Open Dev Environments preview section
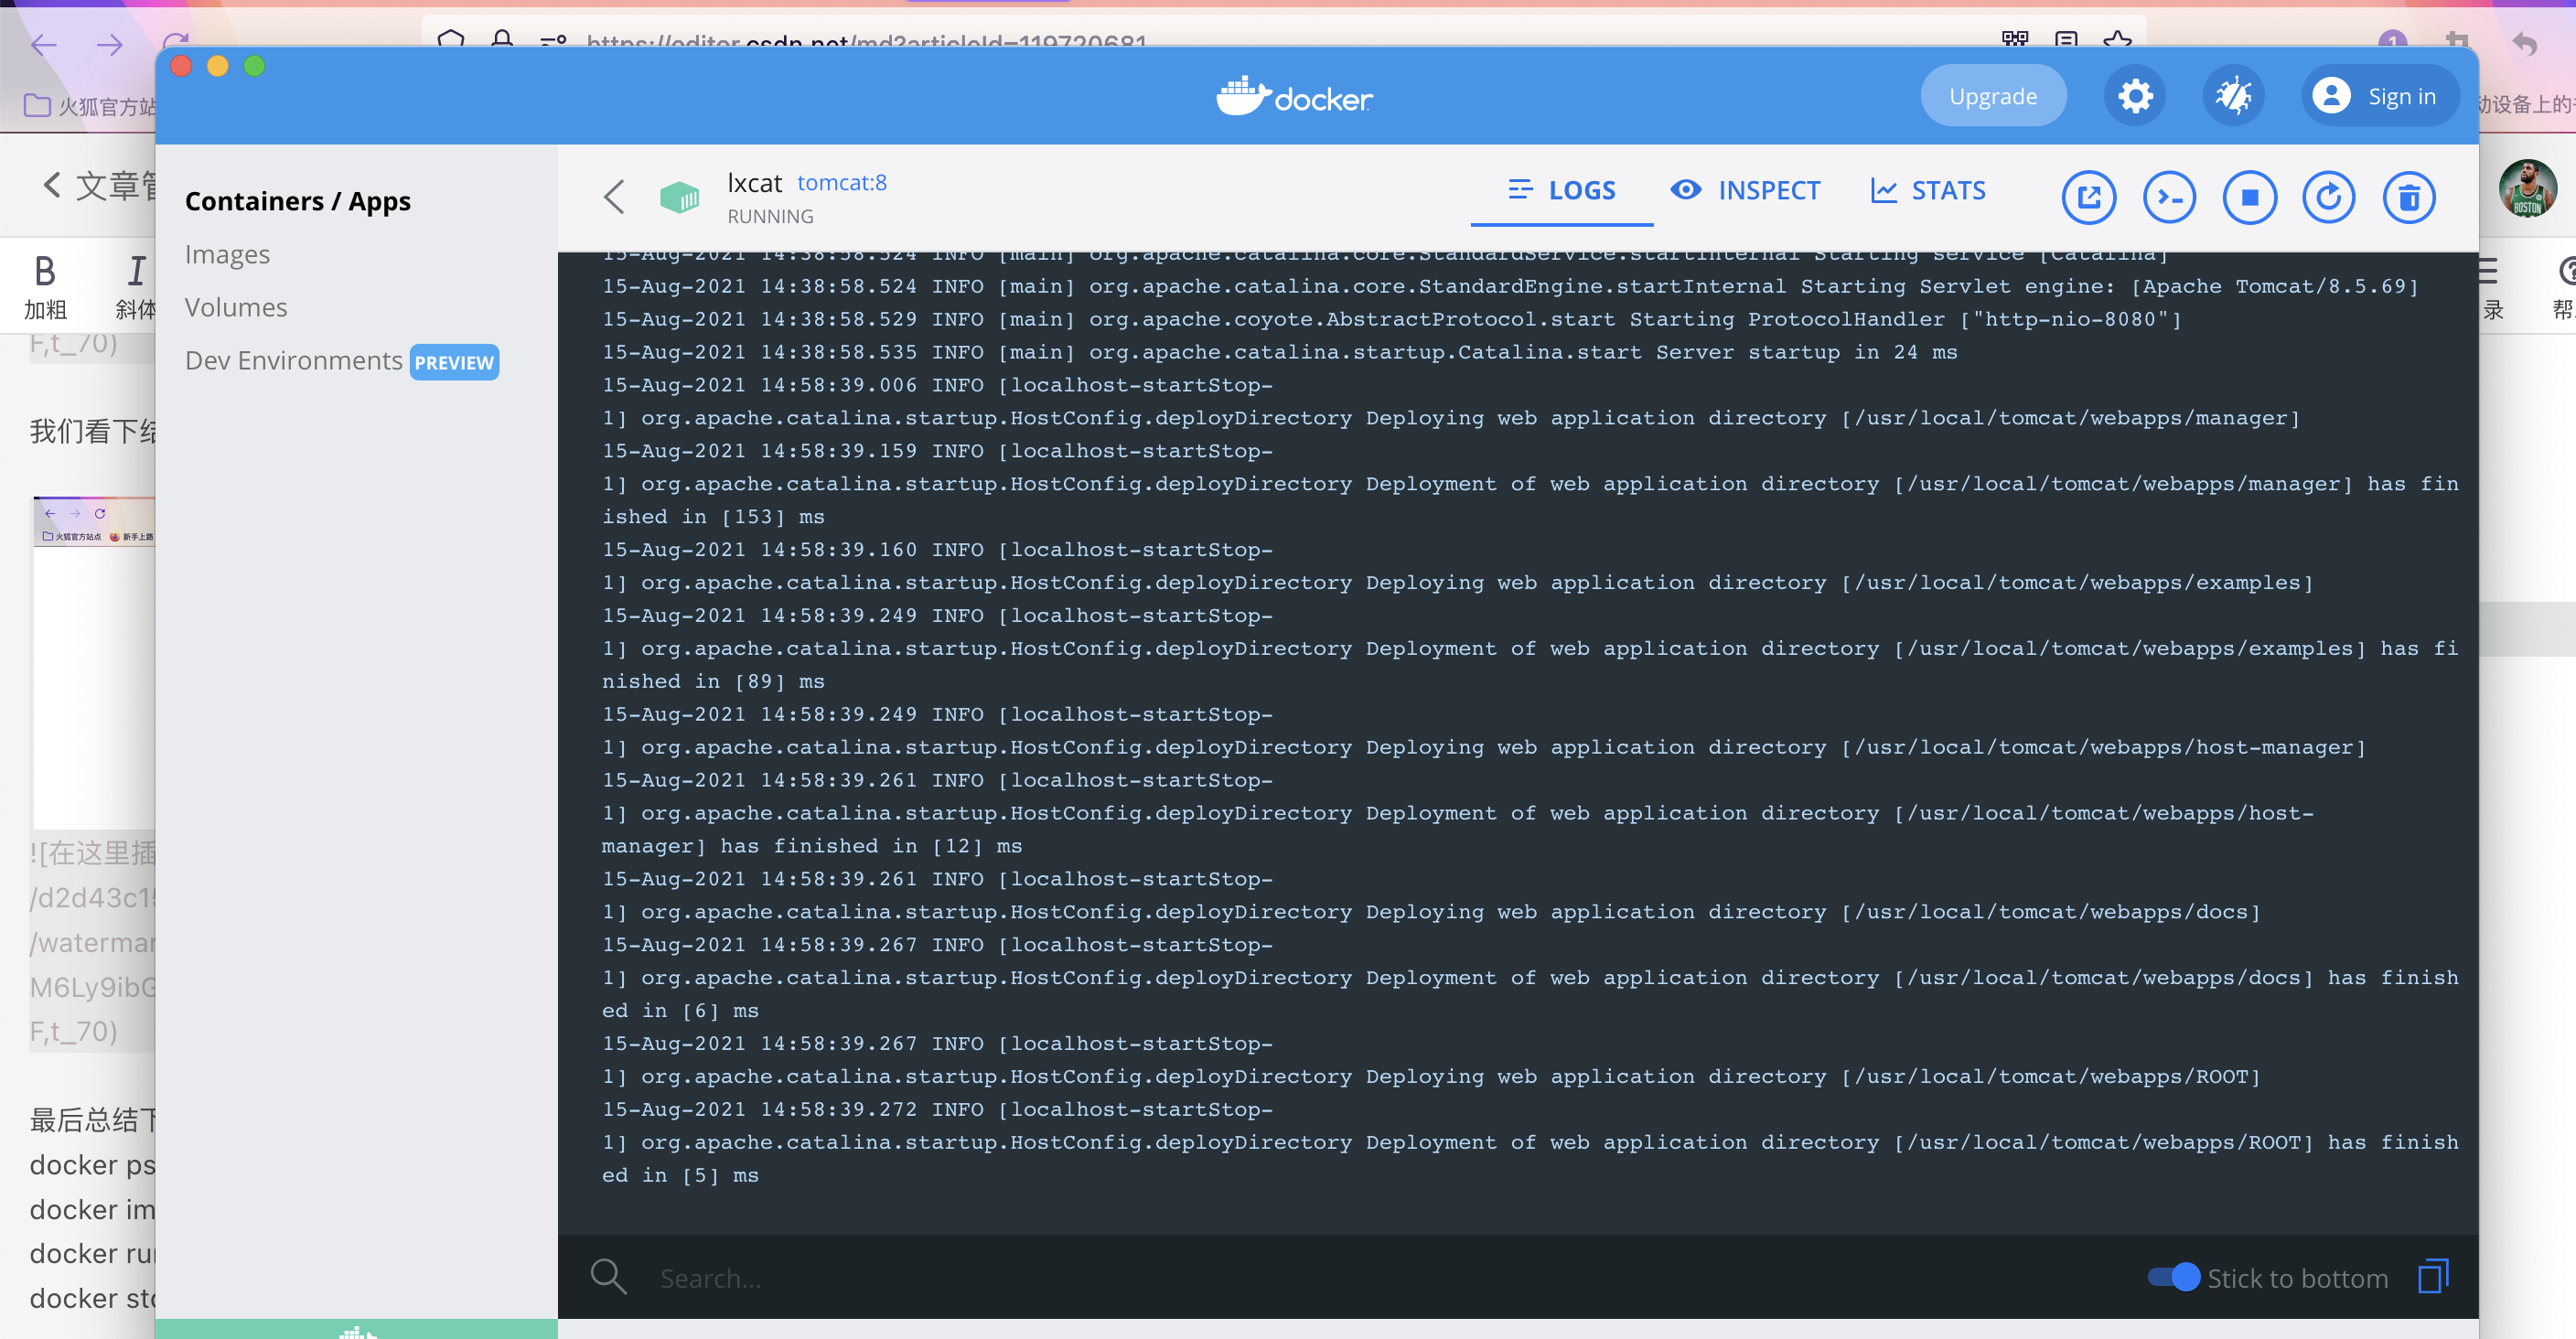The width and height of the screenshot is (2576, 1339). [x=293, y=360]
